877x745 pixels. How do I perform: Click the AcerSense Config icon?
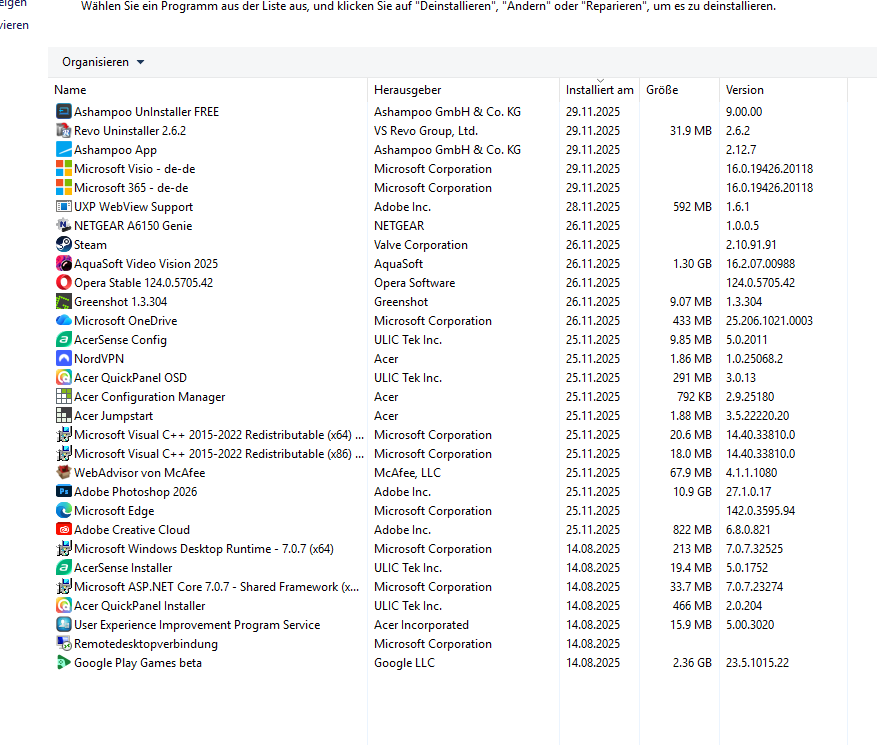tap(64, 340)
